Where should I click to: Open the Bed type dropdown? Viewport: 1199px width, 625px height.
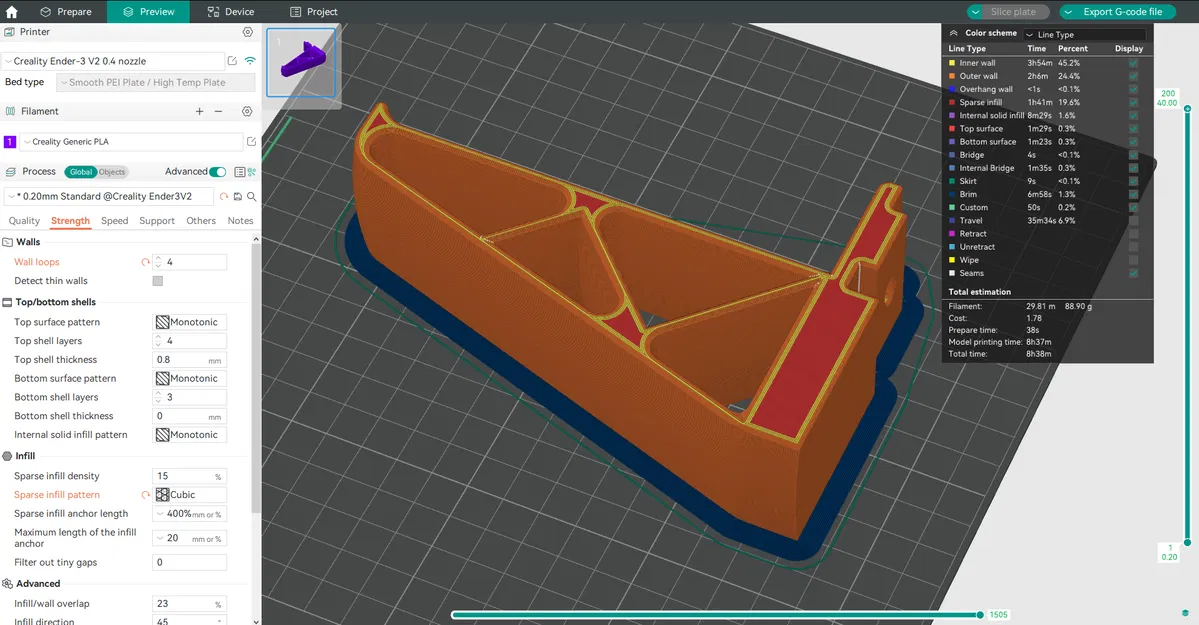[x=156, y=83]
